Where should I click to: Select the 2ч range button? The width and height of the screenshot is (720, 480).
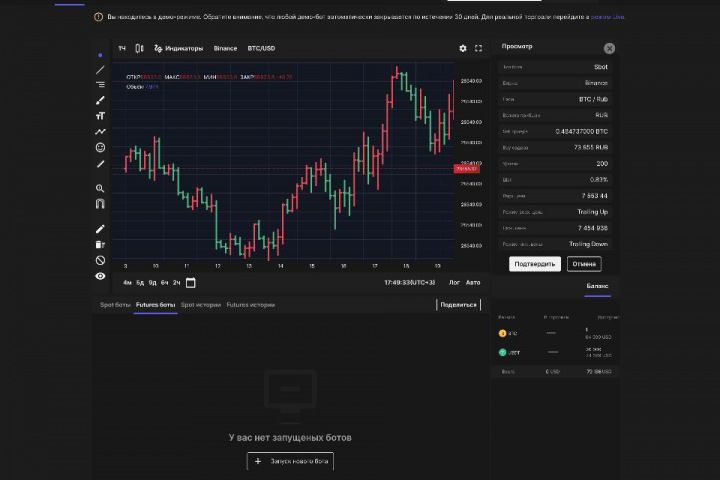177,283
